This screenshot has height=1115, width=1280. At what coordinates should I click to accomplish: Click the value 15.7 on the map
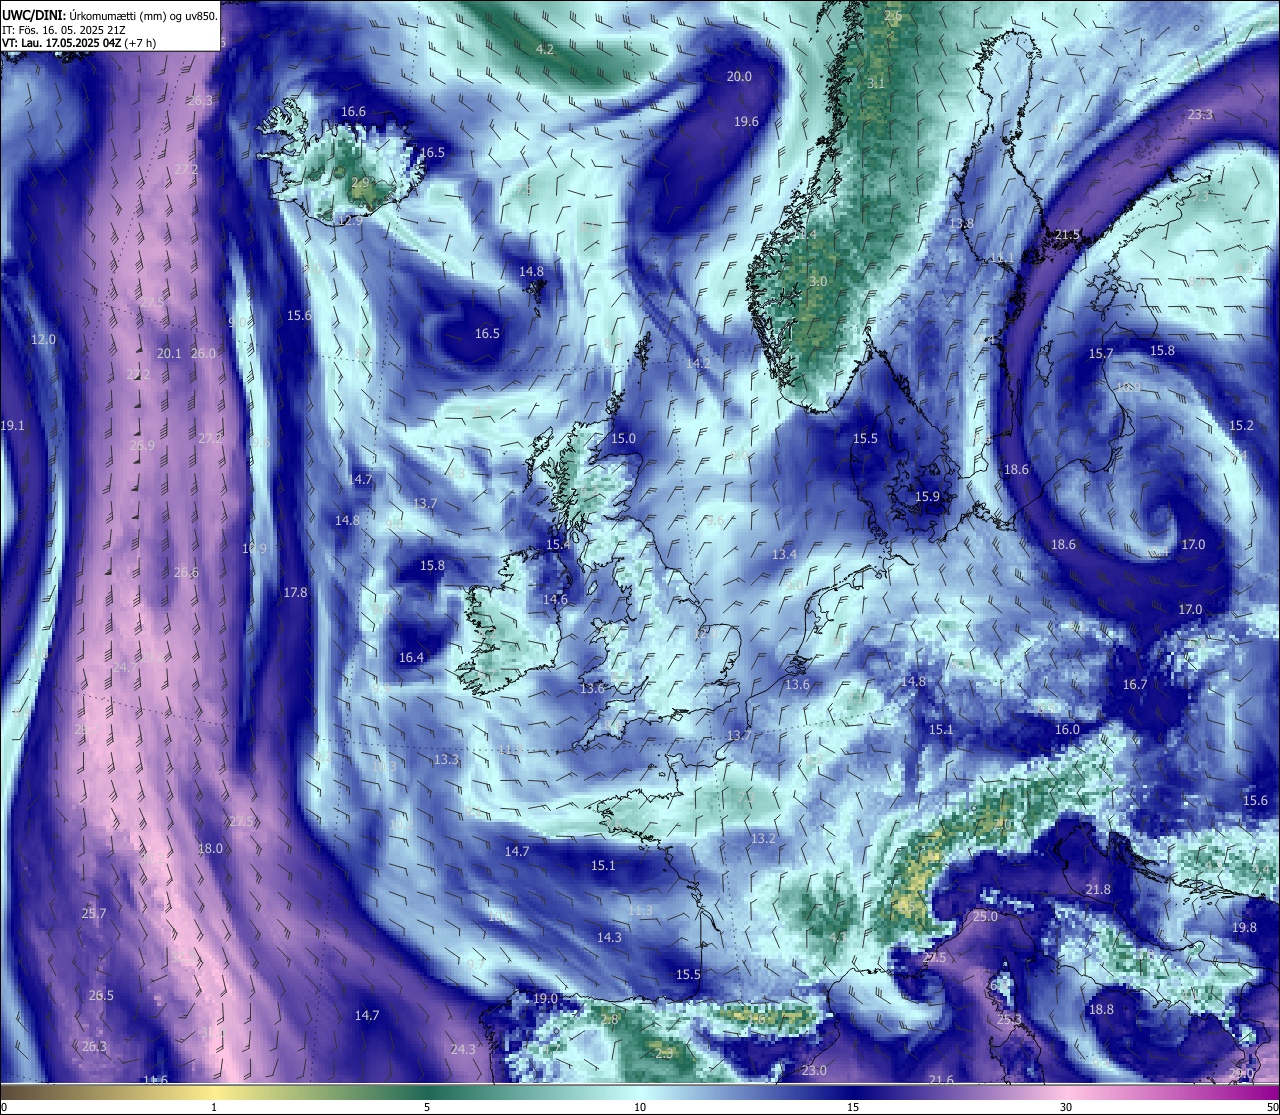[x=1100, y=354]
